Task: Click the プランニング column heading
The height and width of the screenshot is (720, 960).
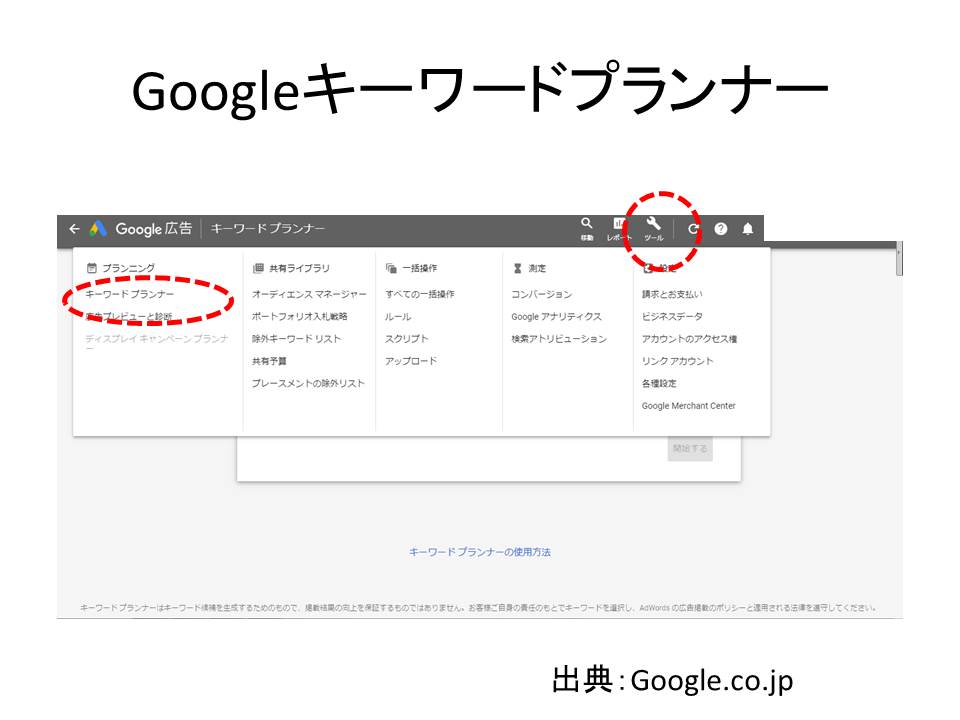Action: coord(129,268)
